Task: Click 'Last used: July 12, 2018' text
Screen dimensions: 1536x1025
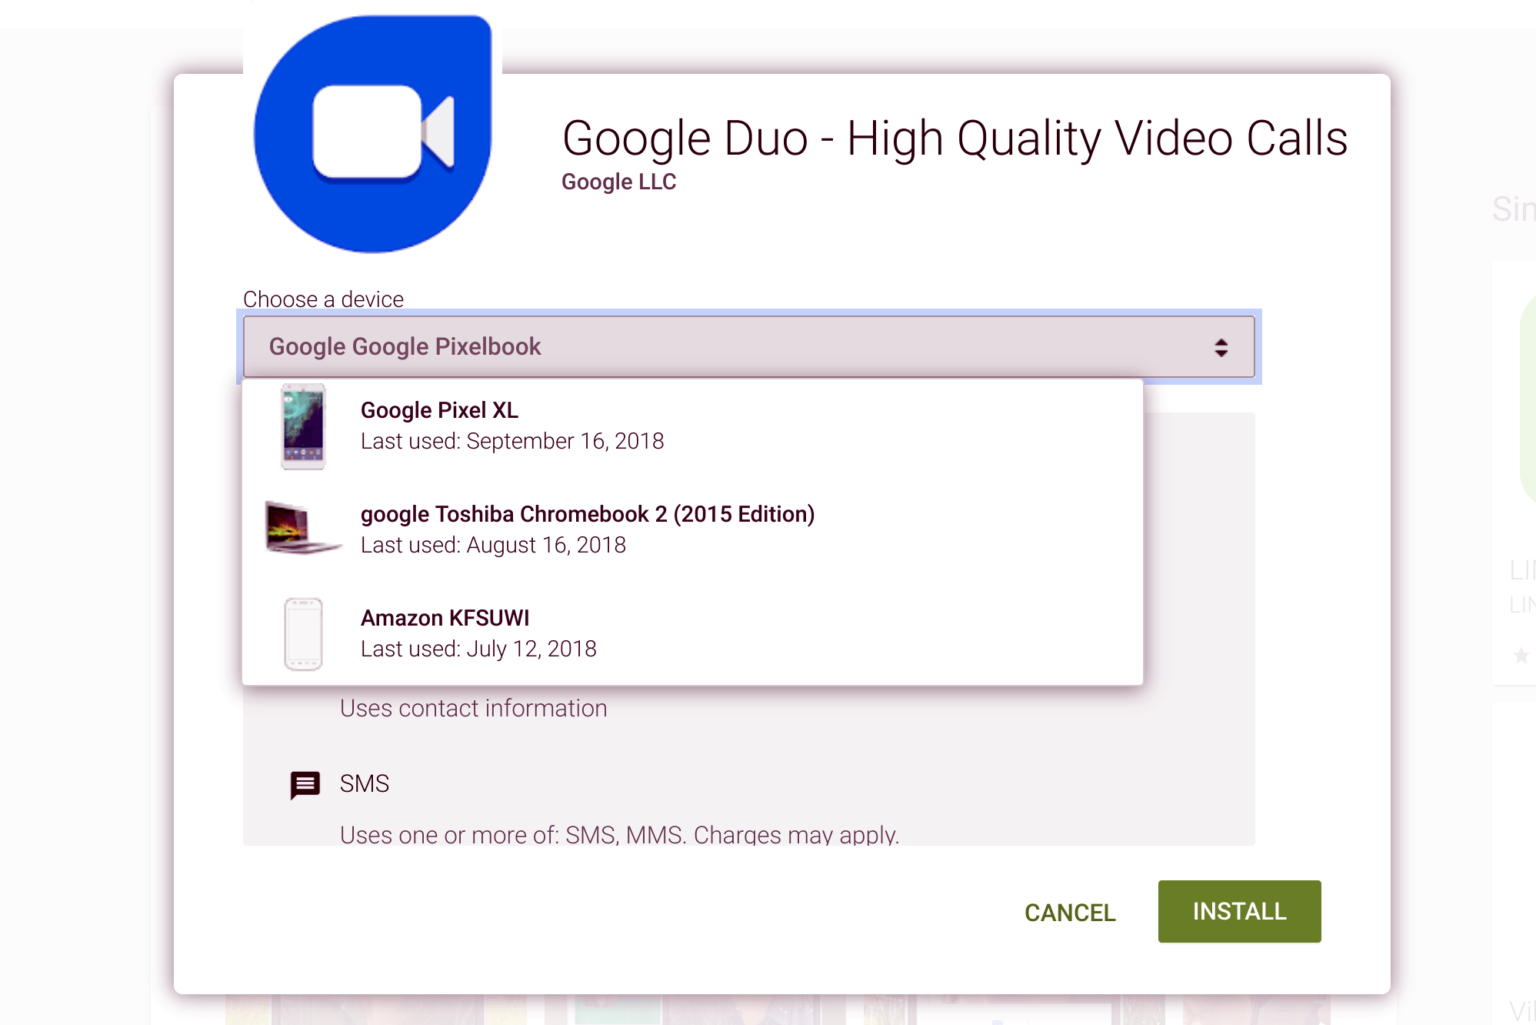Action: tap(478, 649)
